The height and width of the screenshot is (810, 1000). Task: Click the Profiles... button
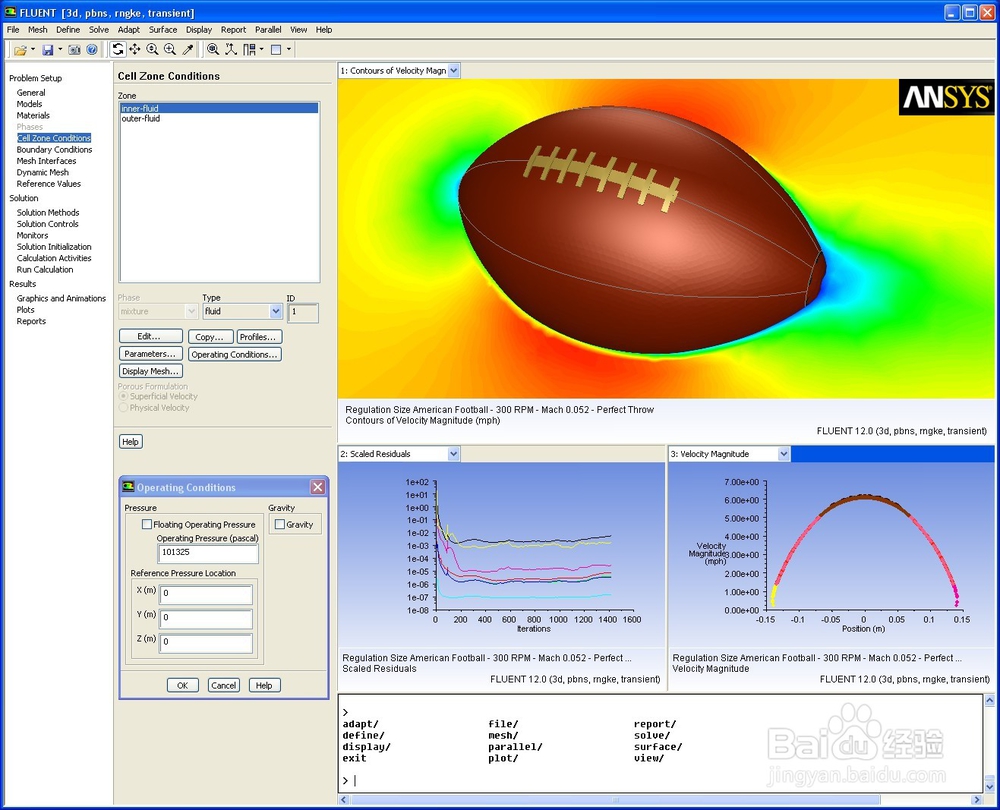[259, 336]
